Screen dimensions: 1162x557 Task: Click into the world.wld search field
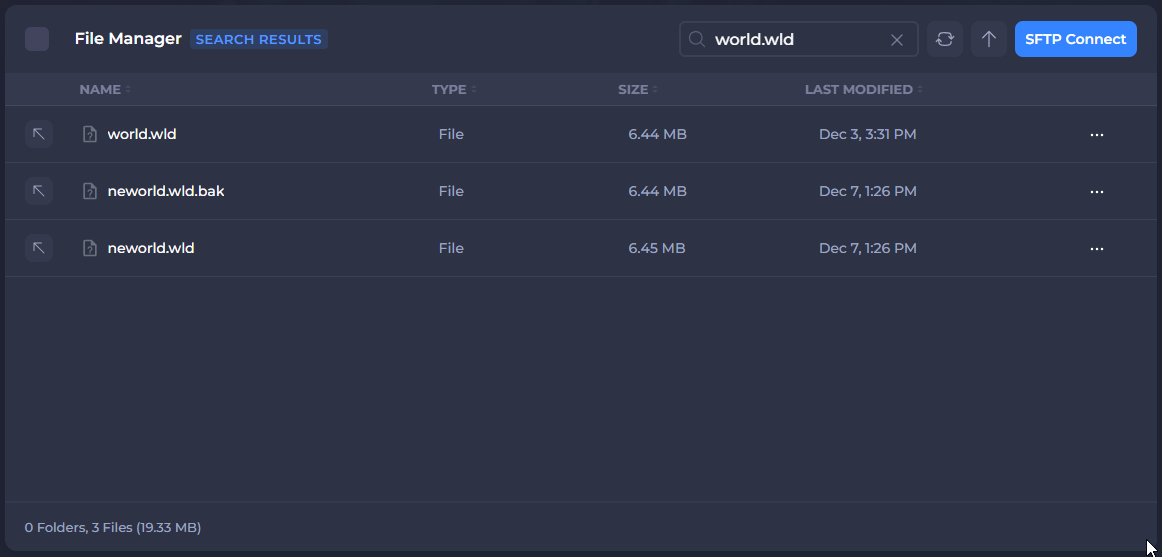795,39
